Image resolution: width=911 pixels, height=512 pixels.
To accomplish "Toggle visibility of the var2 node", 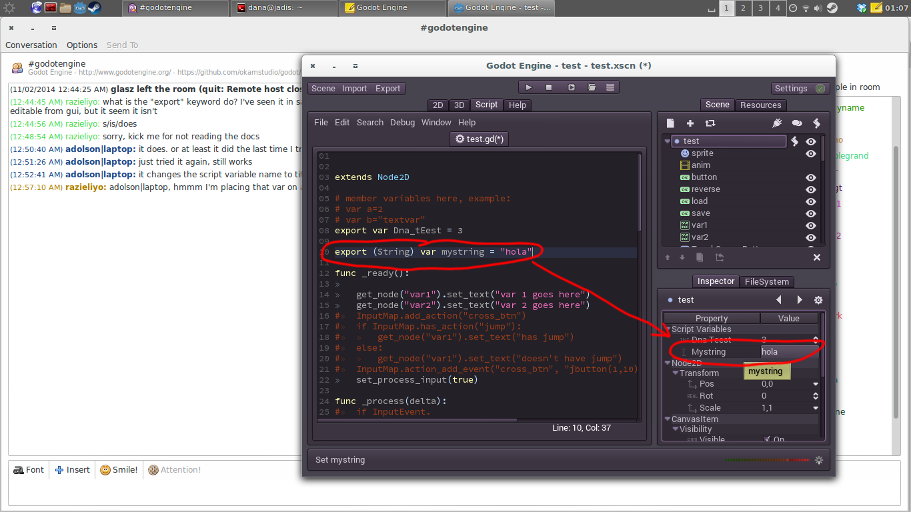I will click(x=811, y=238).
